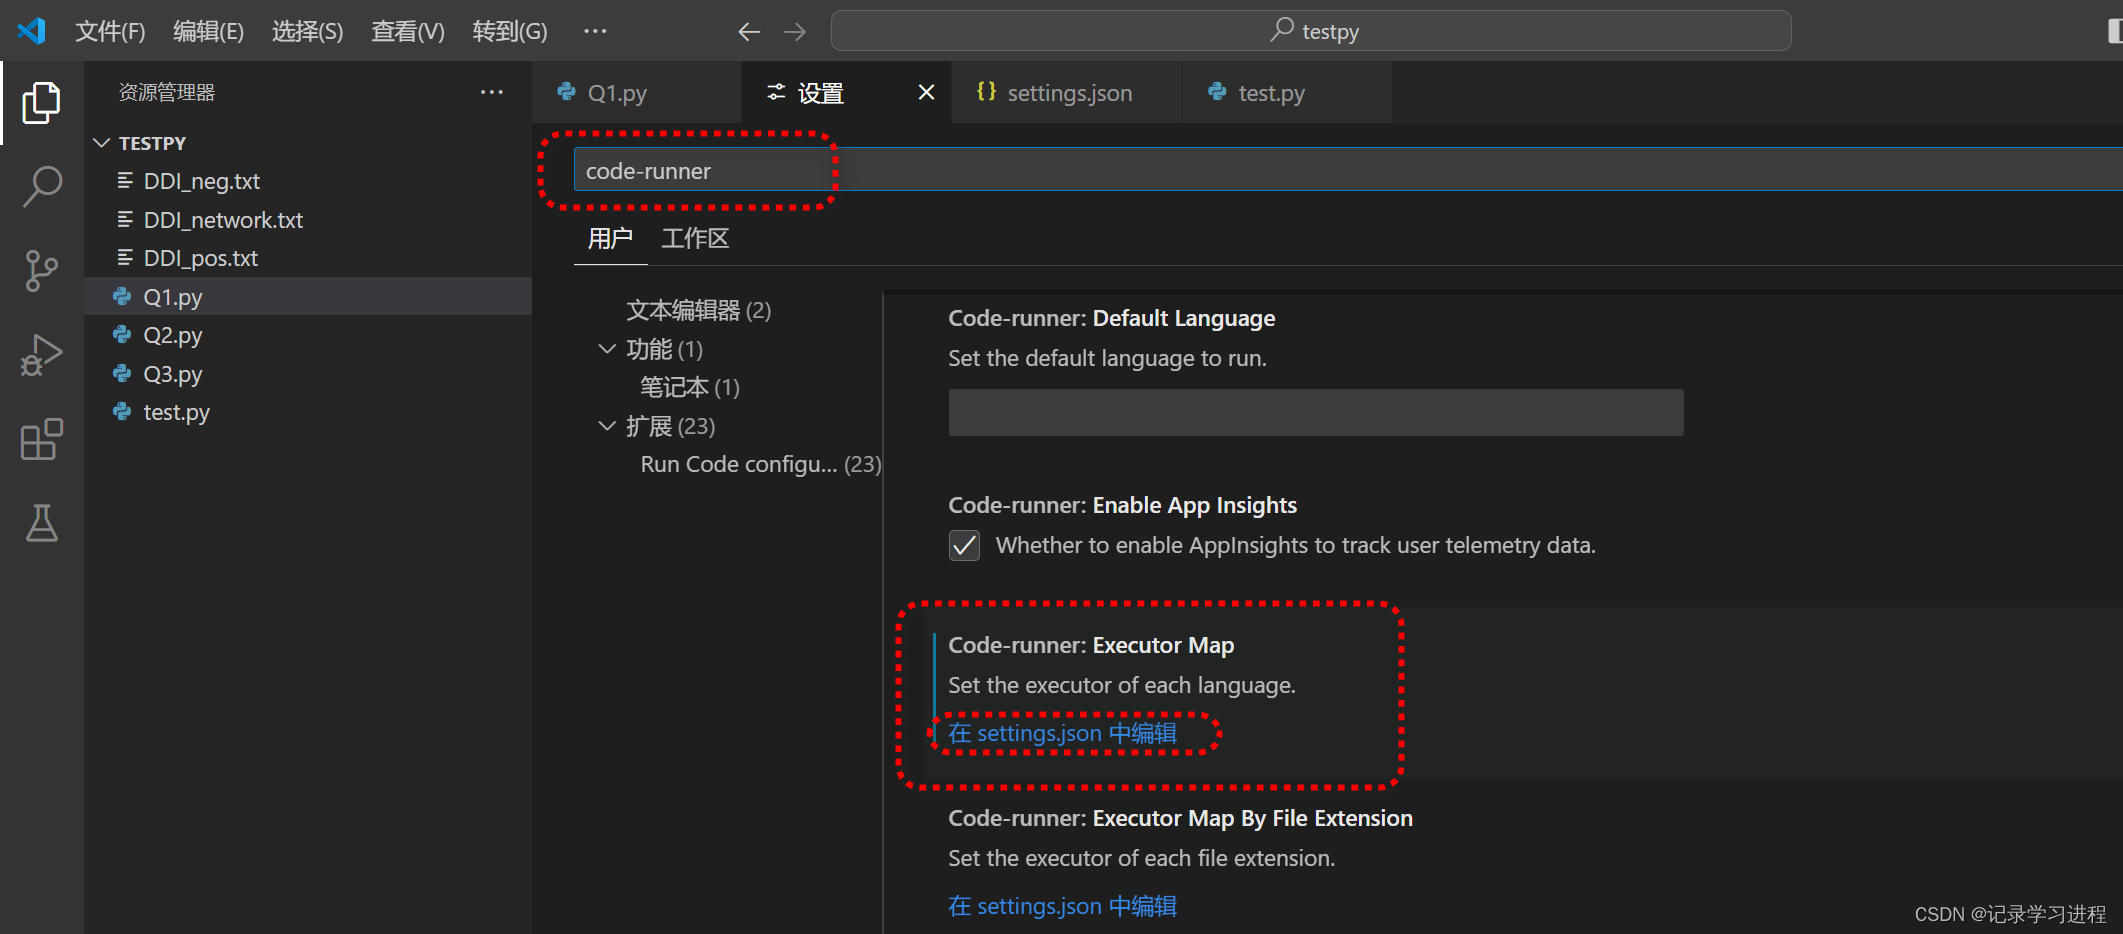Open more actions ellipsis in Explorer header

click(491, 92)
